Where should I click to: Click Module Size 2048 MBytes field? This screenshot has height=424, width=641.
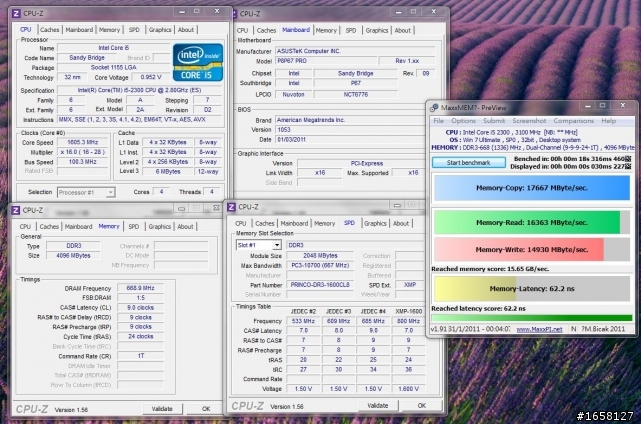(320, 256)
